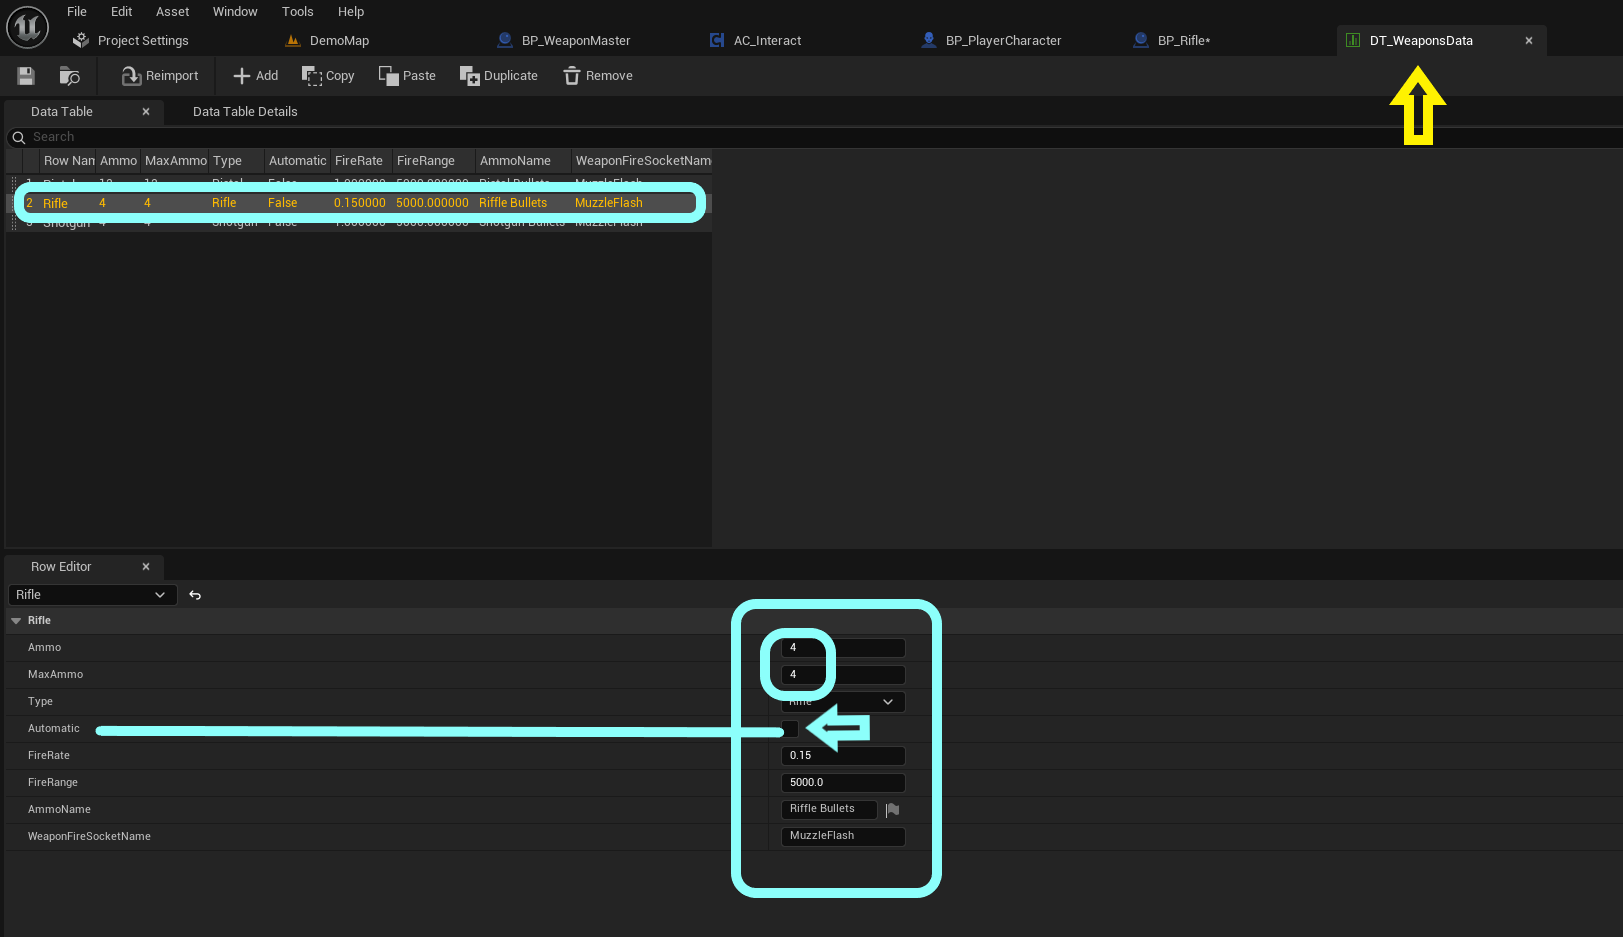The width and height of the screenshot is (1623, 937).
Task: Switch to the DemoMap tab
Action: click(x=339, y=41)
